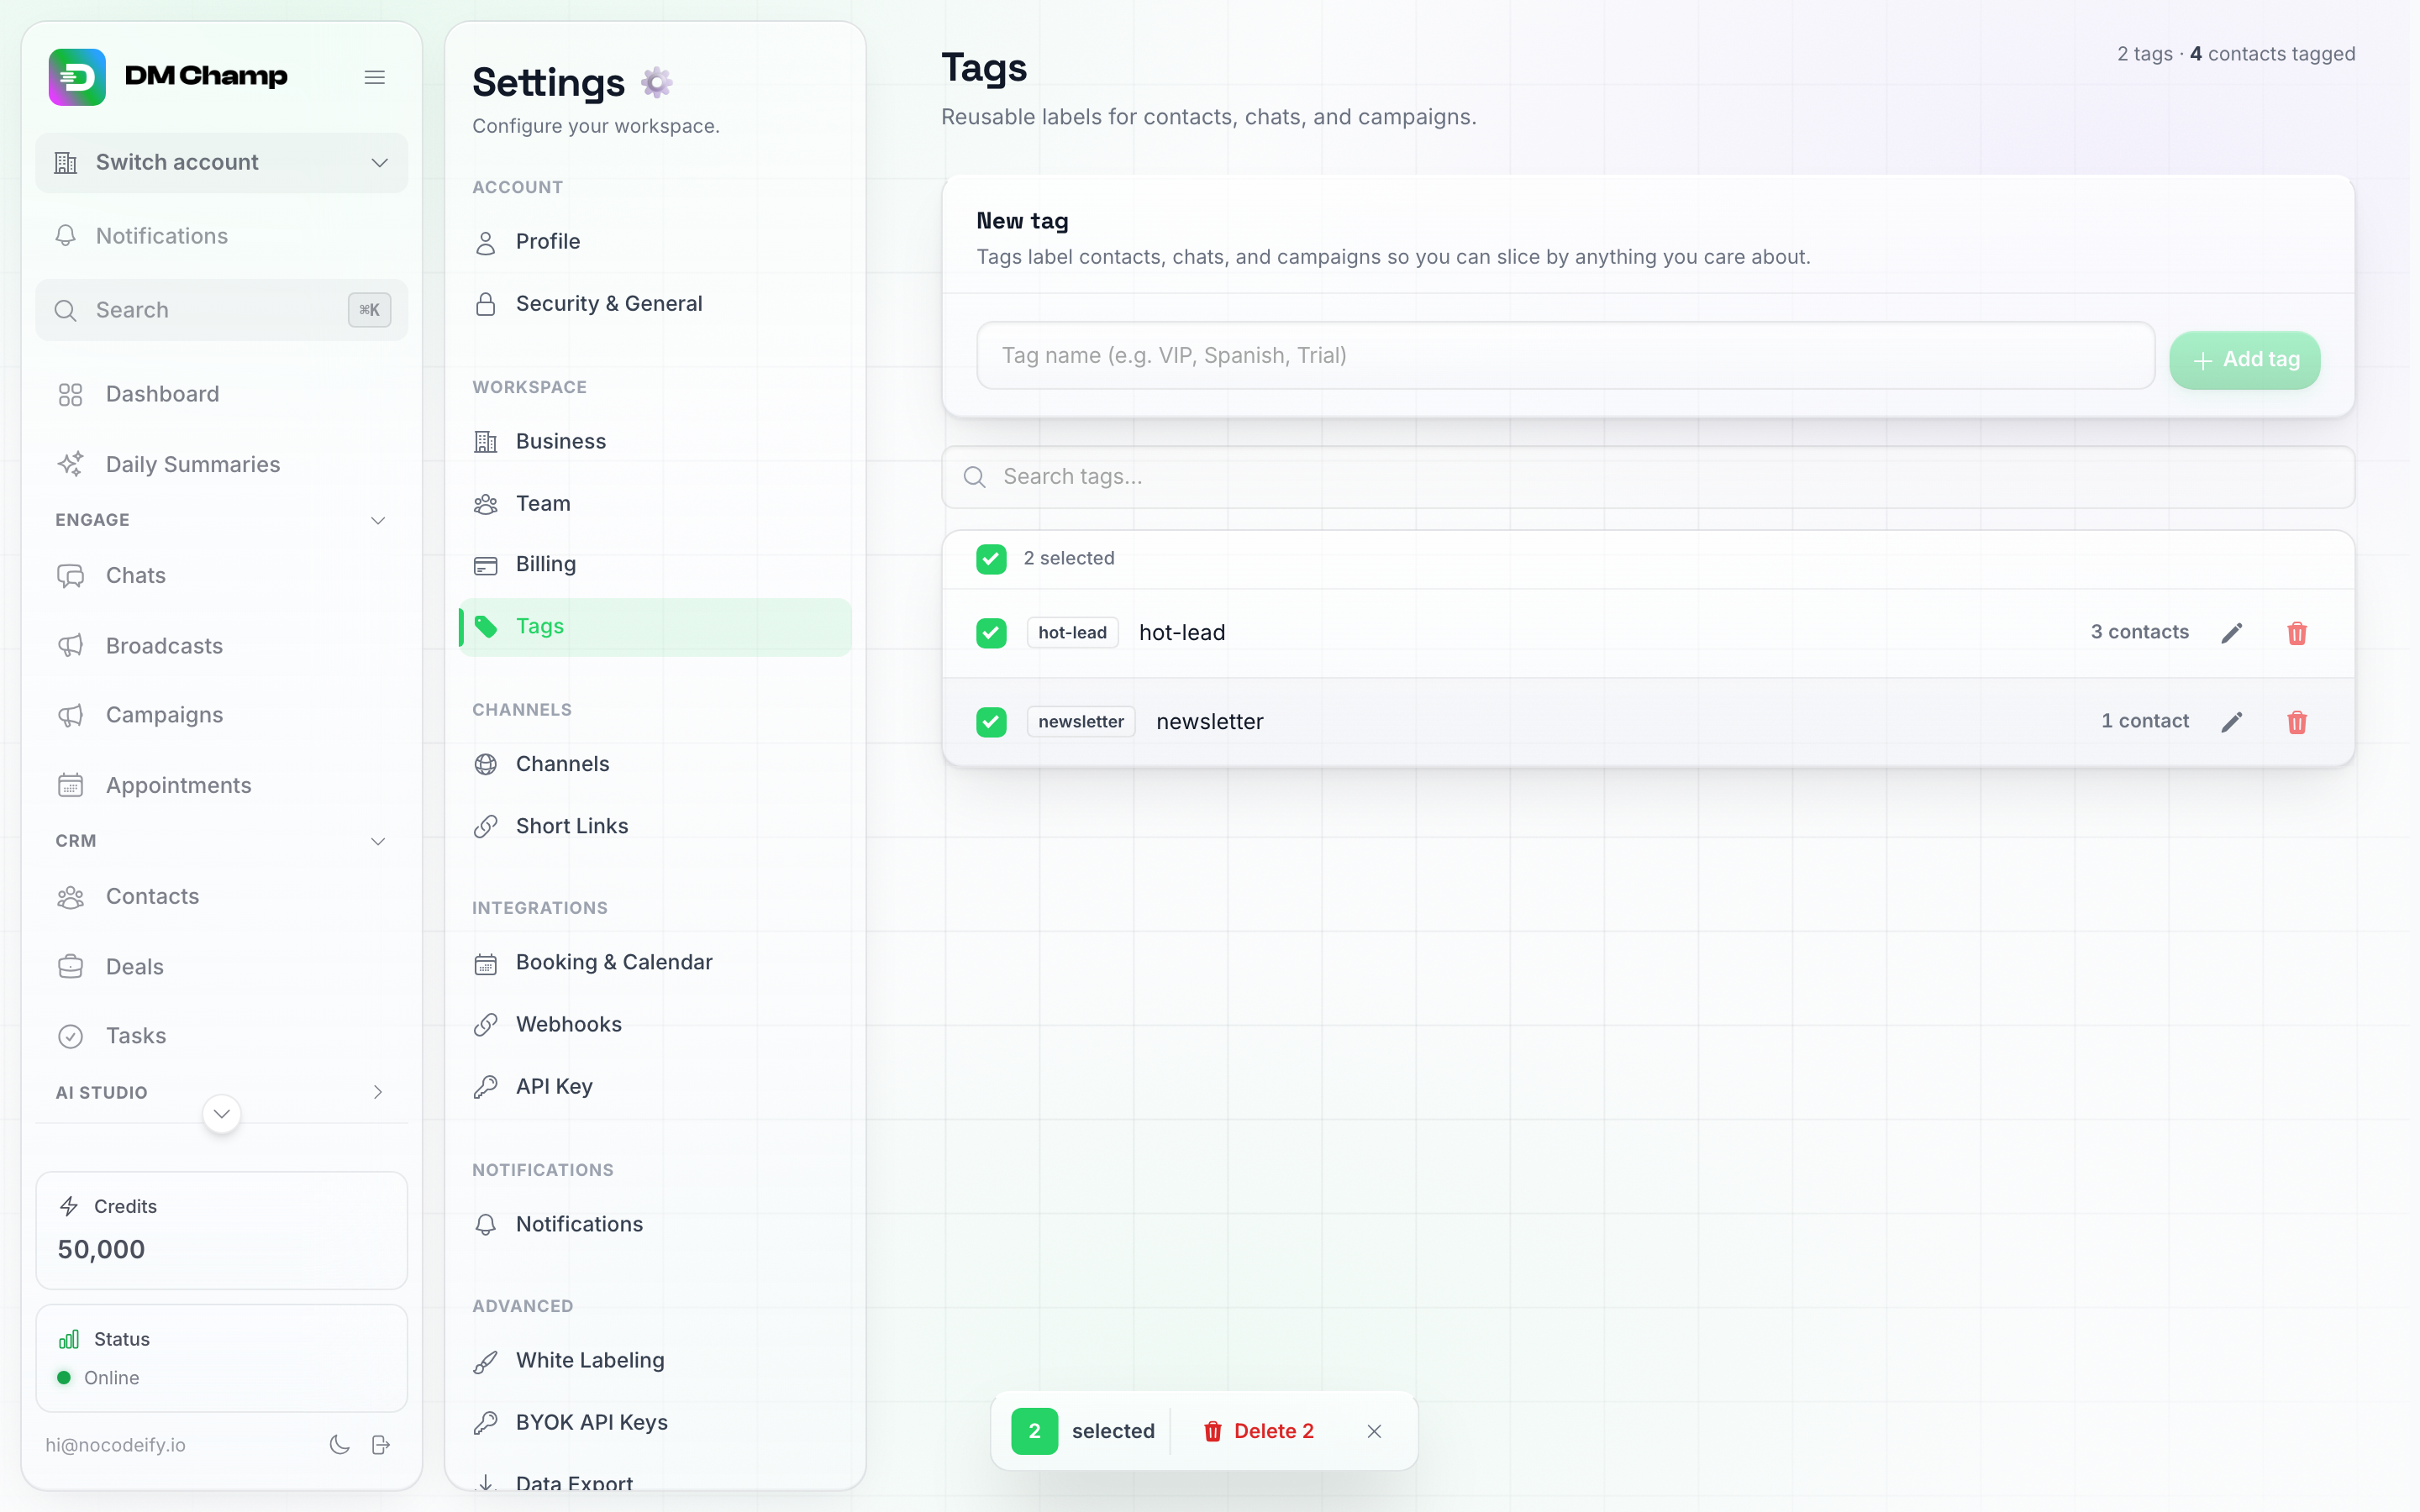
Task: Click the hot-lead tag badge
Action: point(1072,633)
